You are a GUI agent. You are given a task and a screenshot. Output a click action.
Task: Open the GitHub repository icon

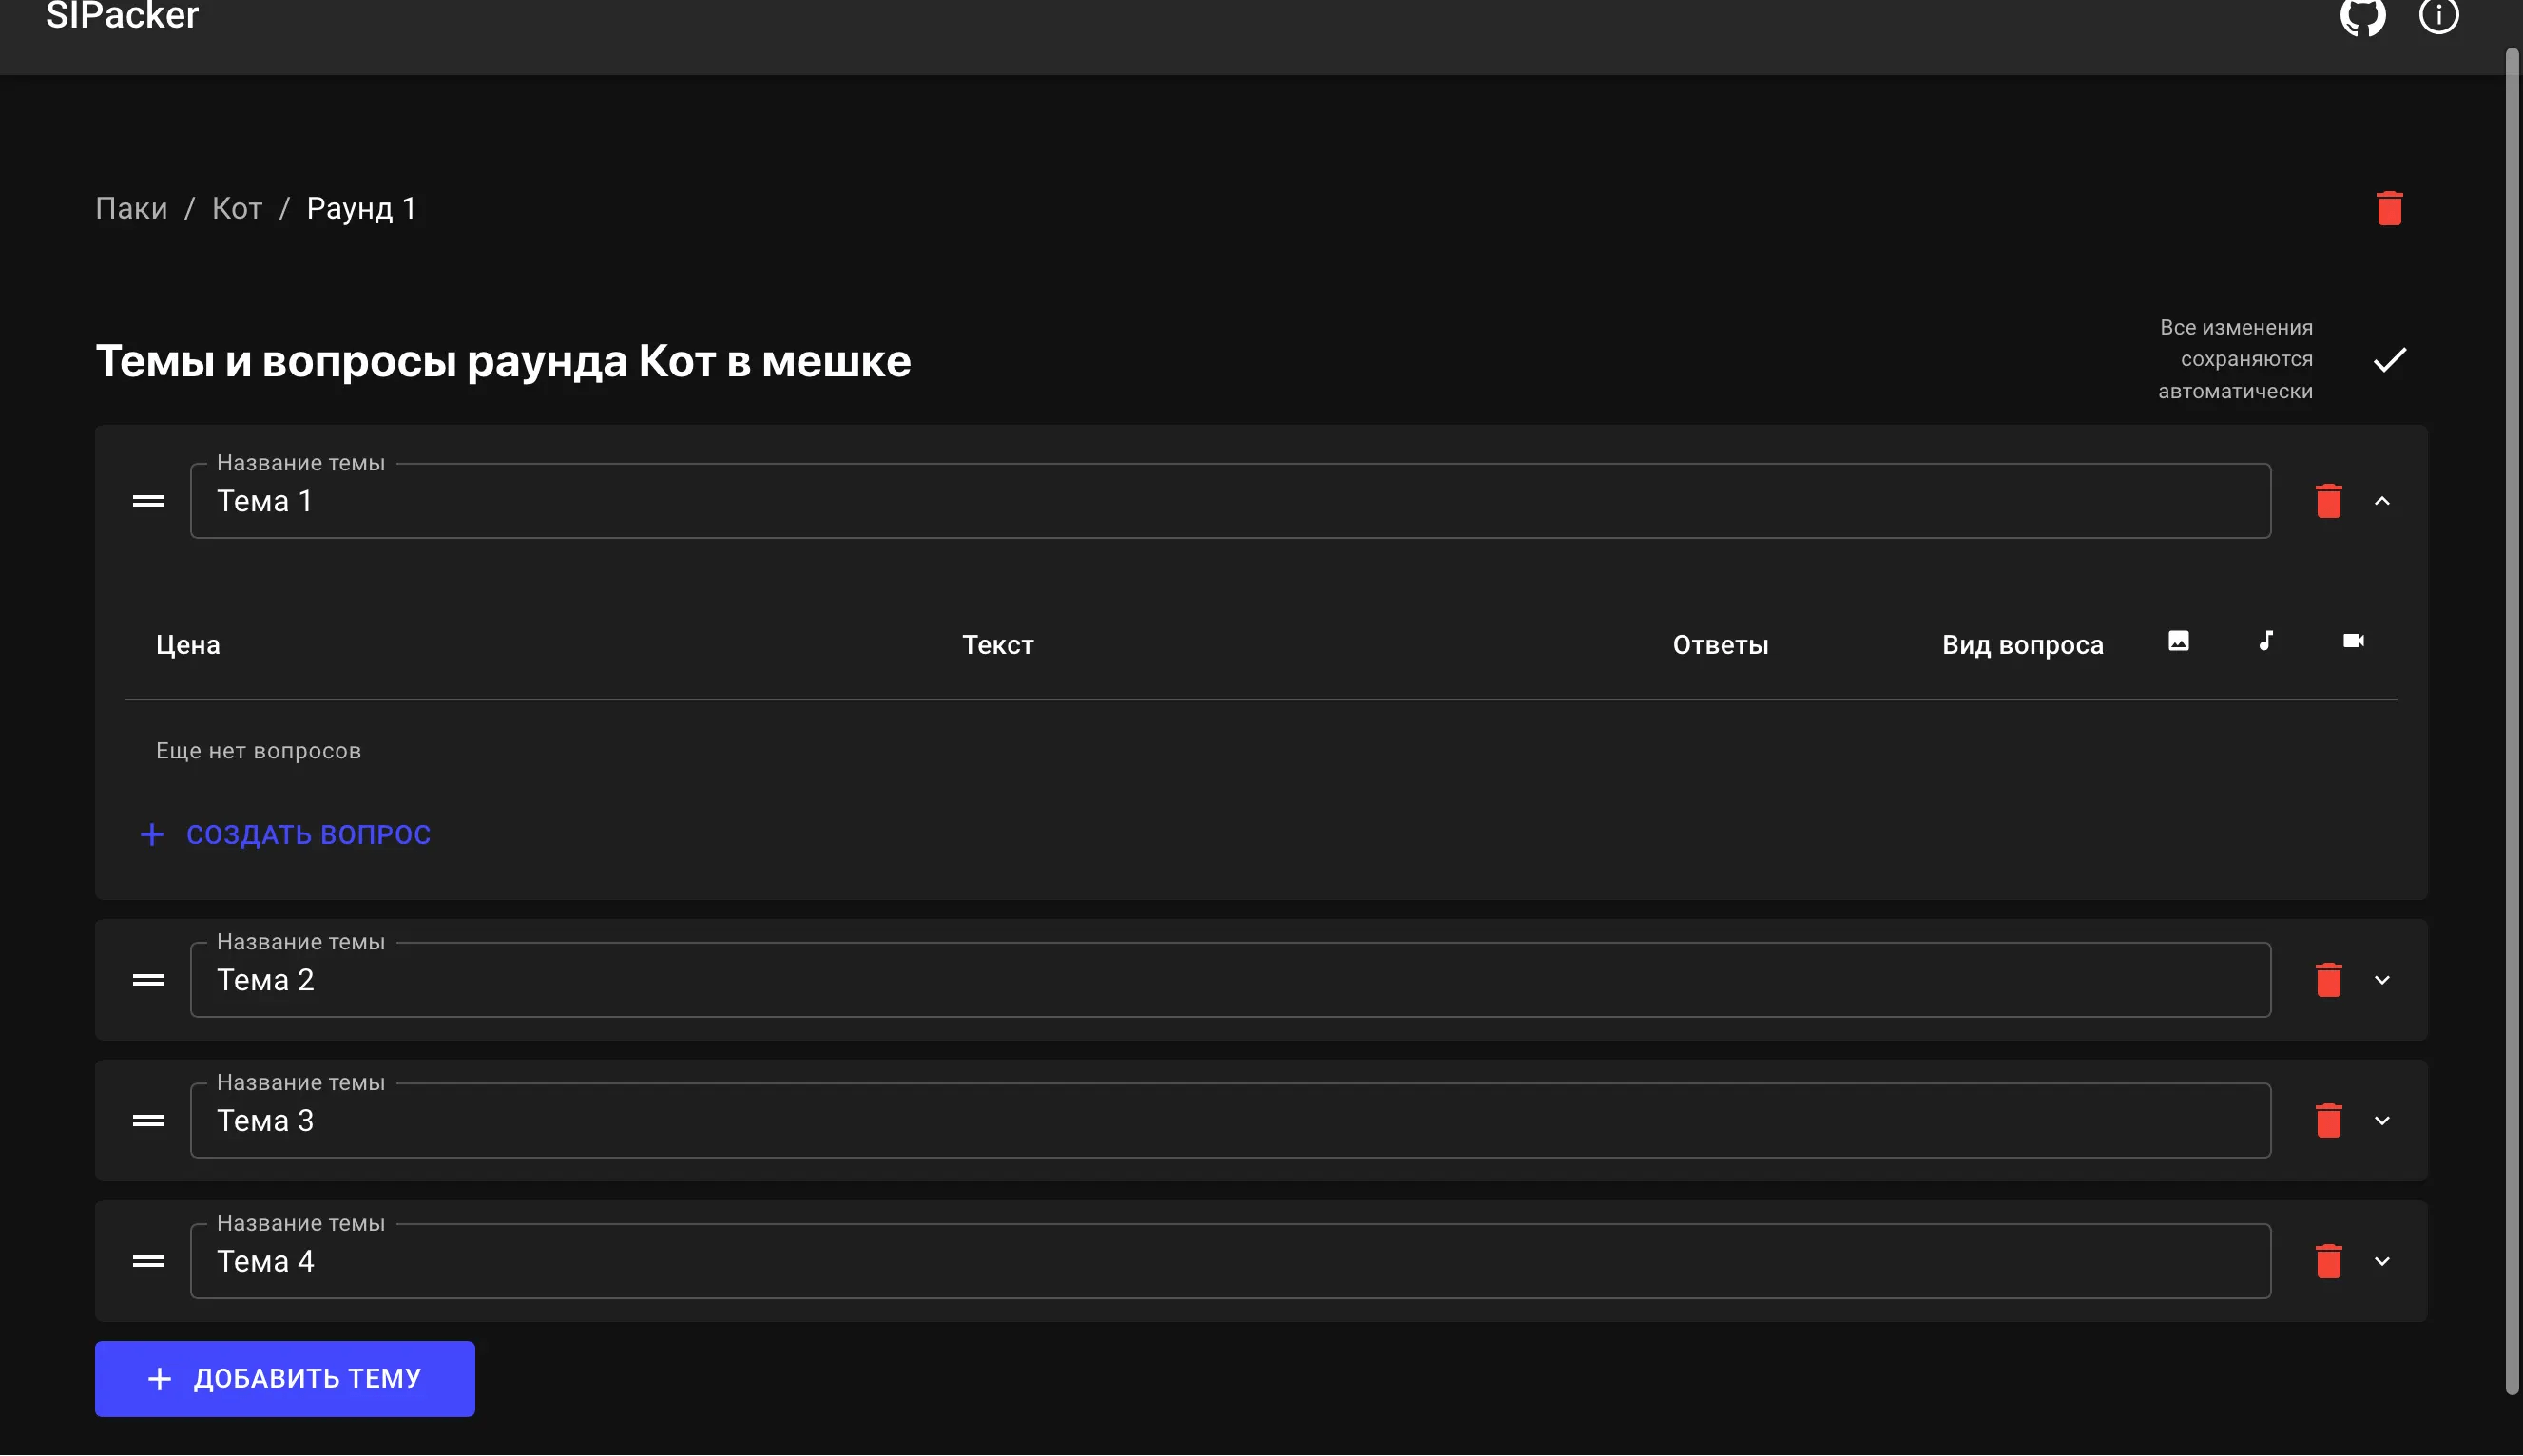coord(2364,17)
